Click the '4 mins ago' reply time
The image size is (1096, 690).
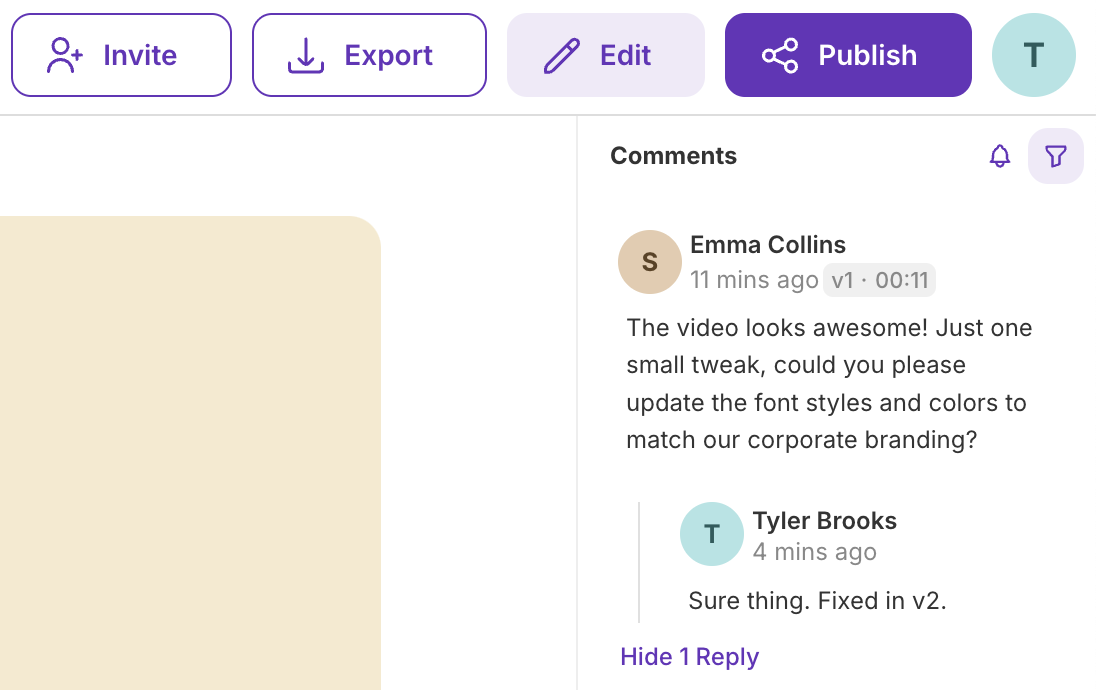coord(814,552)
